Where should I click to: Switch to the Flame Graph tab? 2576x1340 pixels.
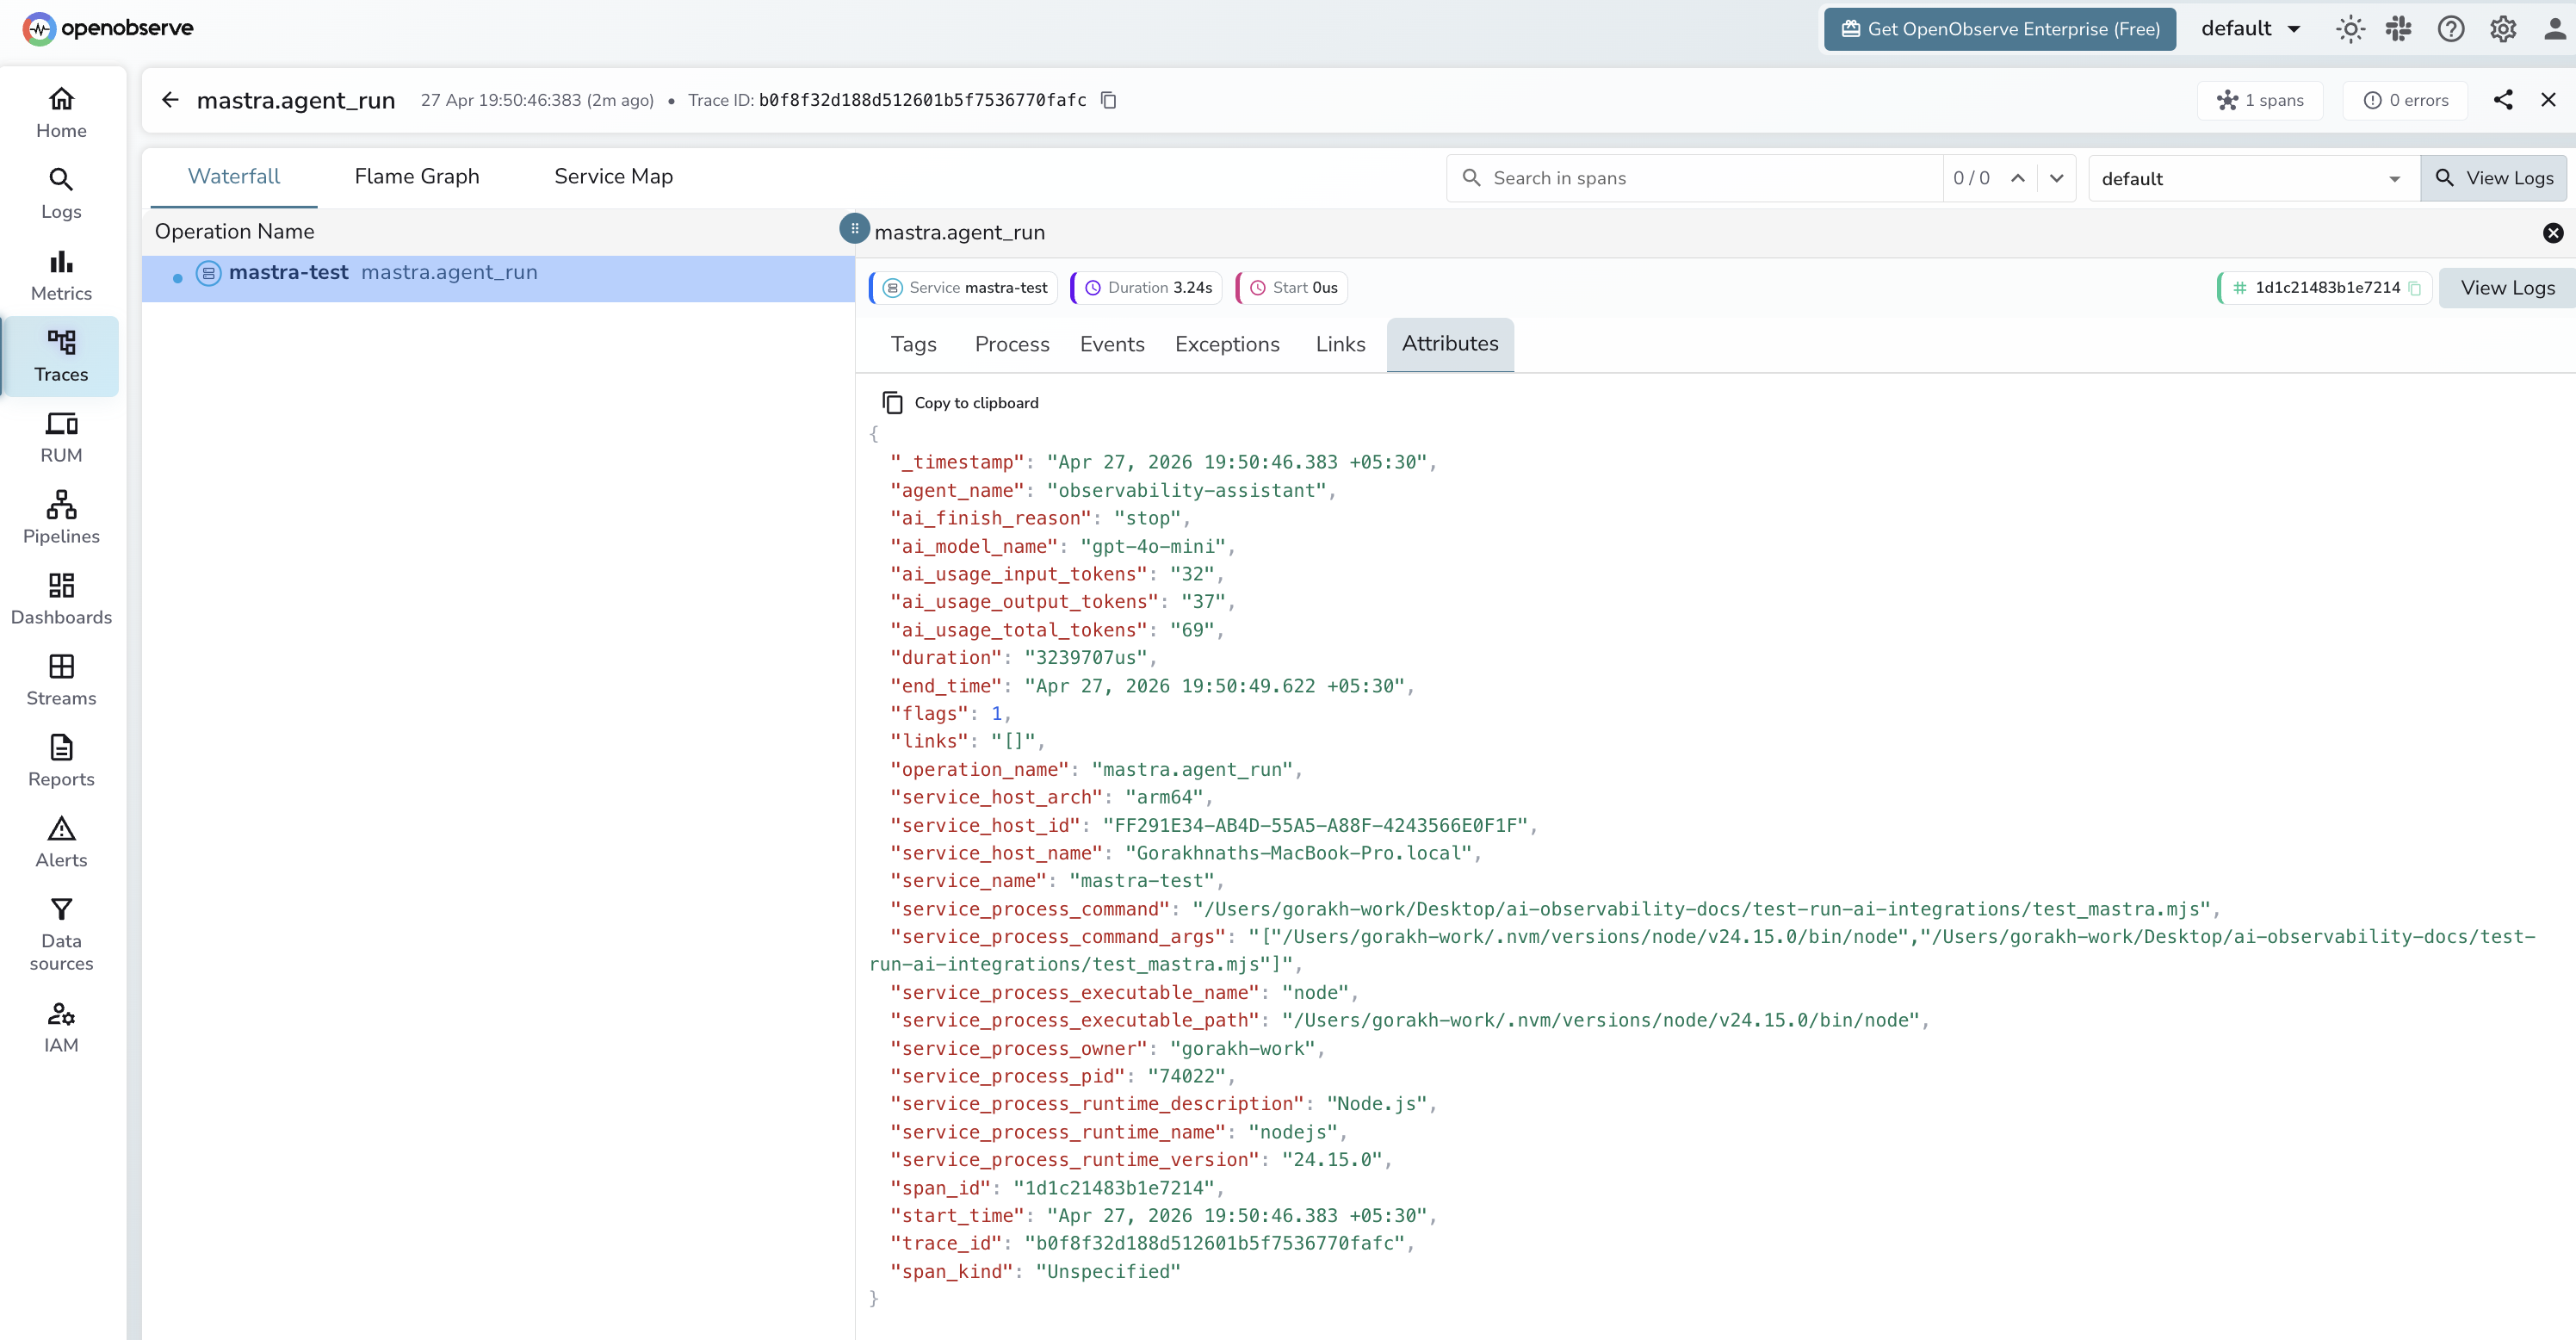point(417,176)
